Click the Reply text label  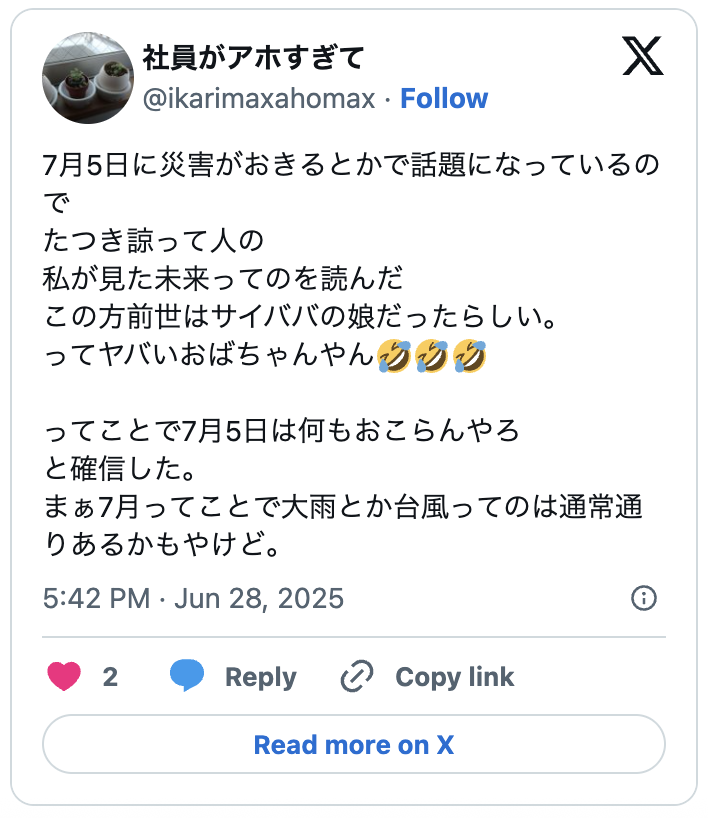tap(260, 677)
